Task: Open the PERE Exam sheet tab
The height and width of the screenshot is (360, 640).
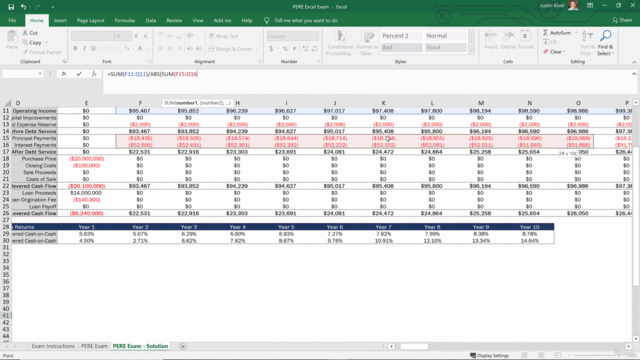Action: pos(94,346)
